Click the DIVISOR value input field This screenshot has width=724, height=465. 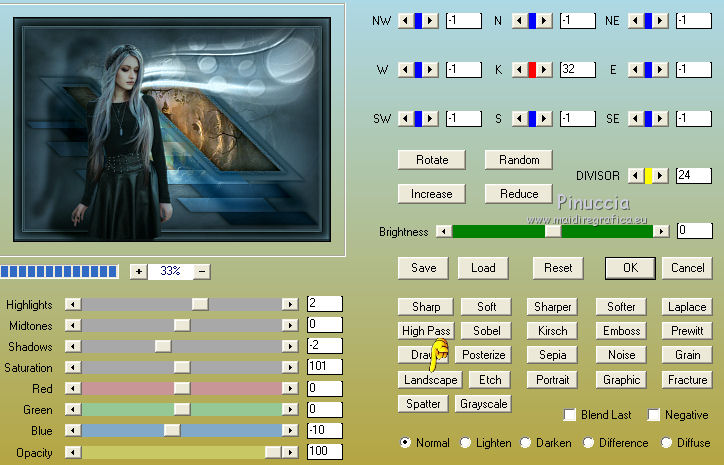694,175
